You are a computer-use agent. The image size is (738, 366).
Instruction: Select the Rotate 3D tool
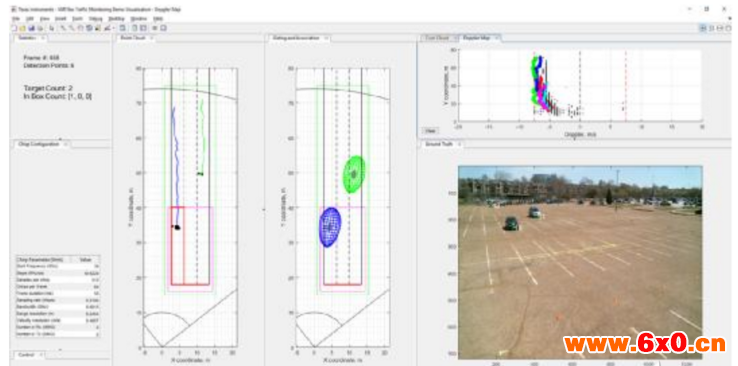click(x=89, y=28)
